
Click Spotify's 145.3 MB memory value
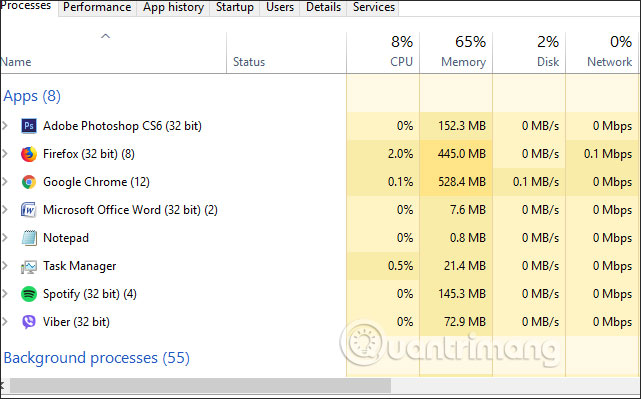(x=462, y=294)
